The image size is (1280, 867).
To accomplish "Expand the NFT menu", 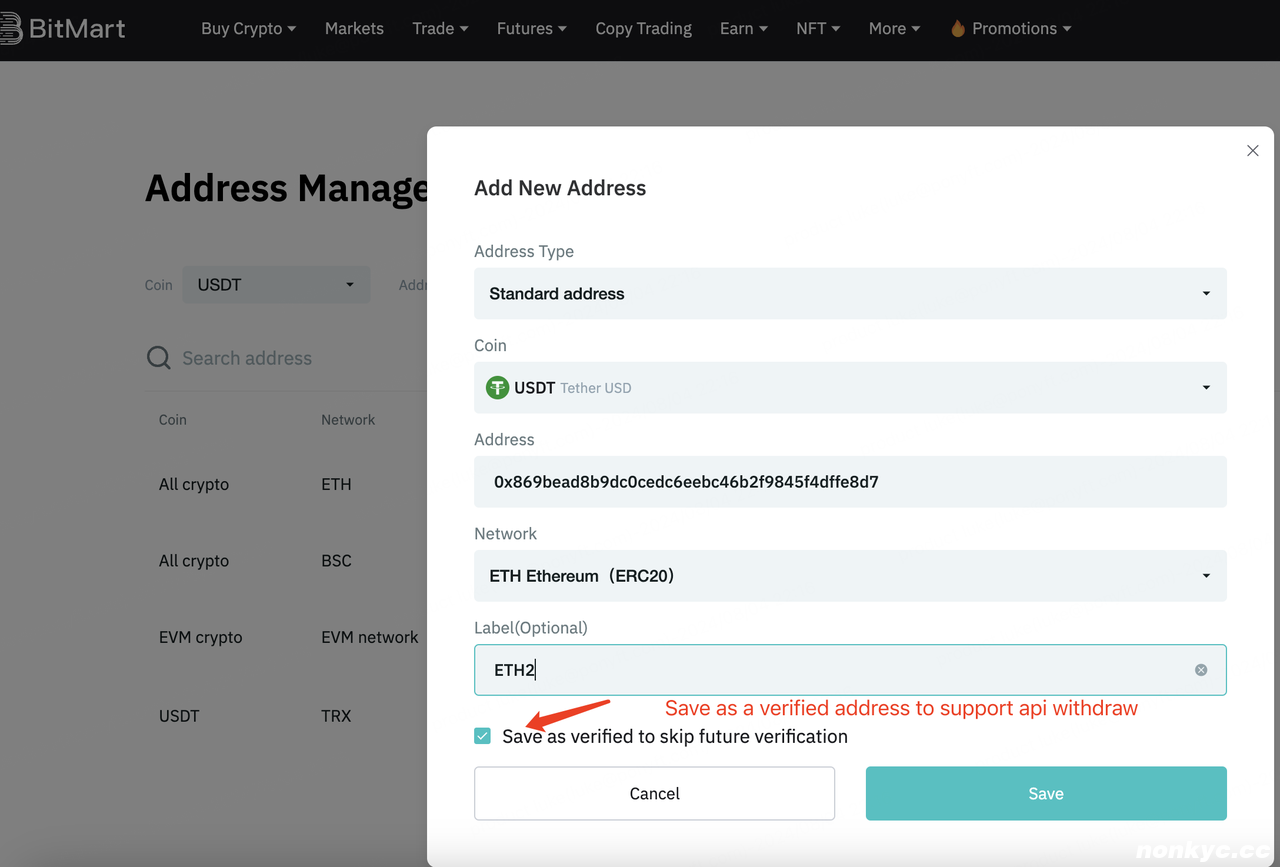I will (817, 29).
